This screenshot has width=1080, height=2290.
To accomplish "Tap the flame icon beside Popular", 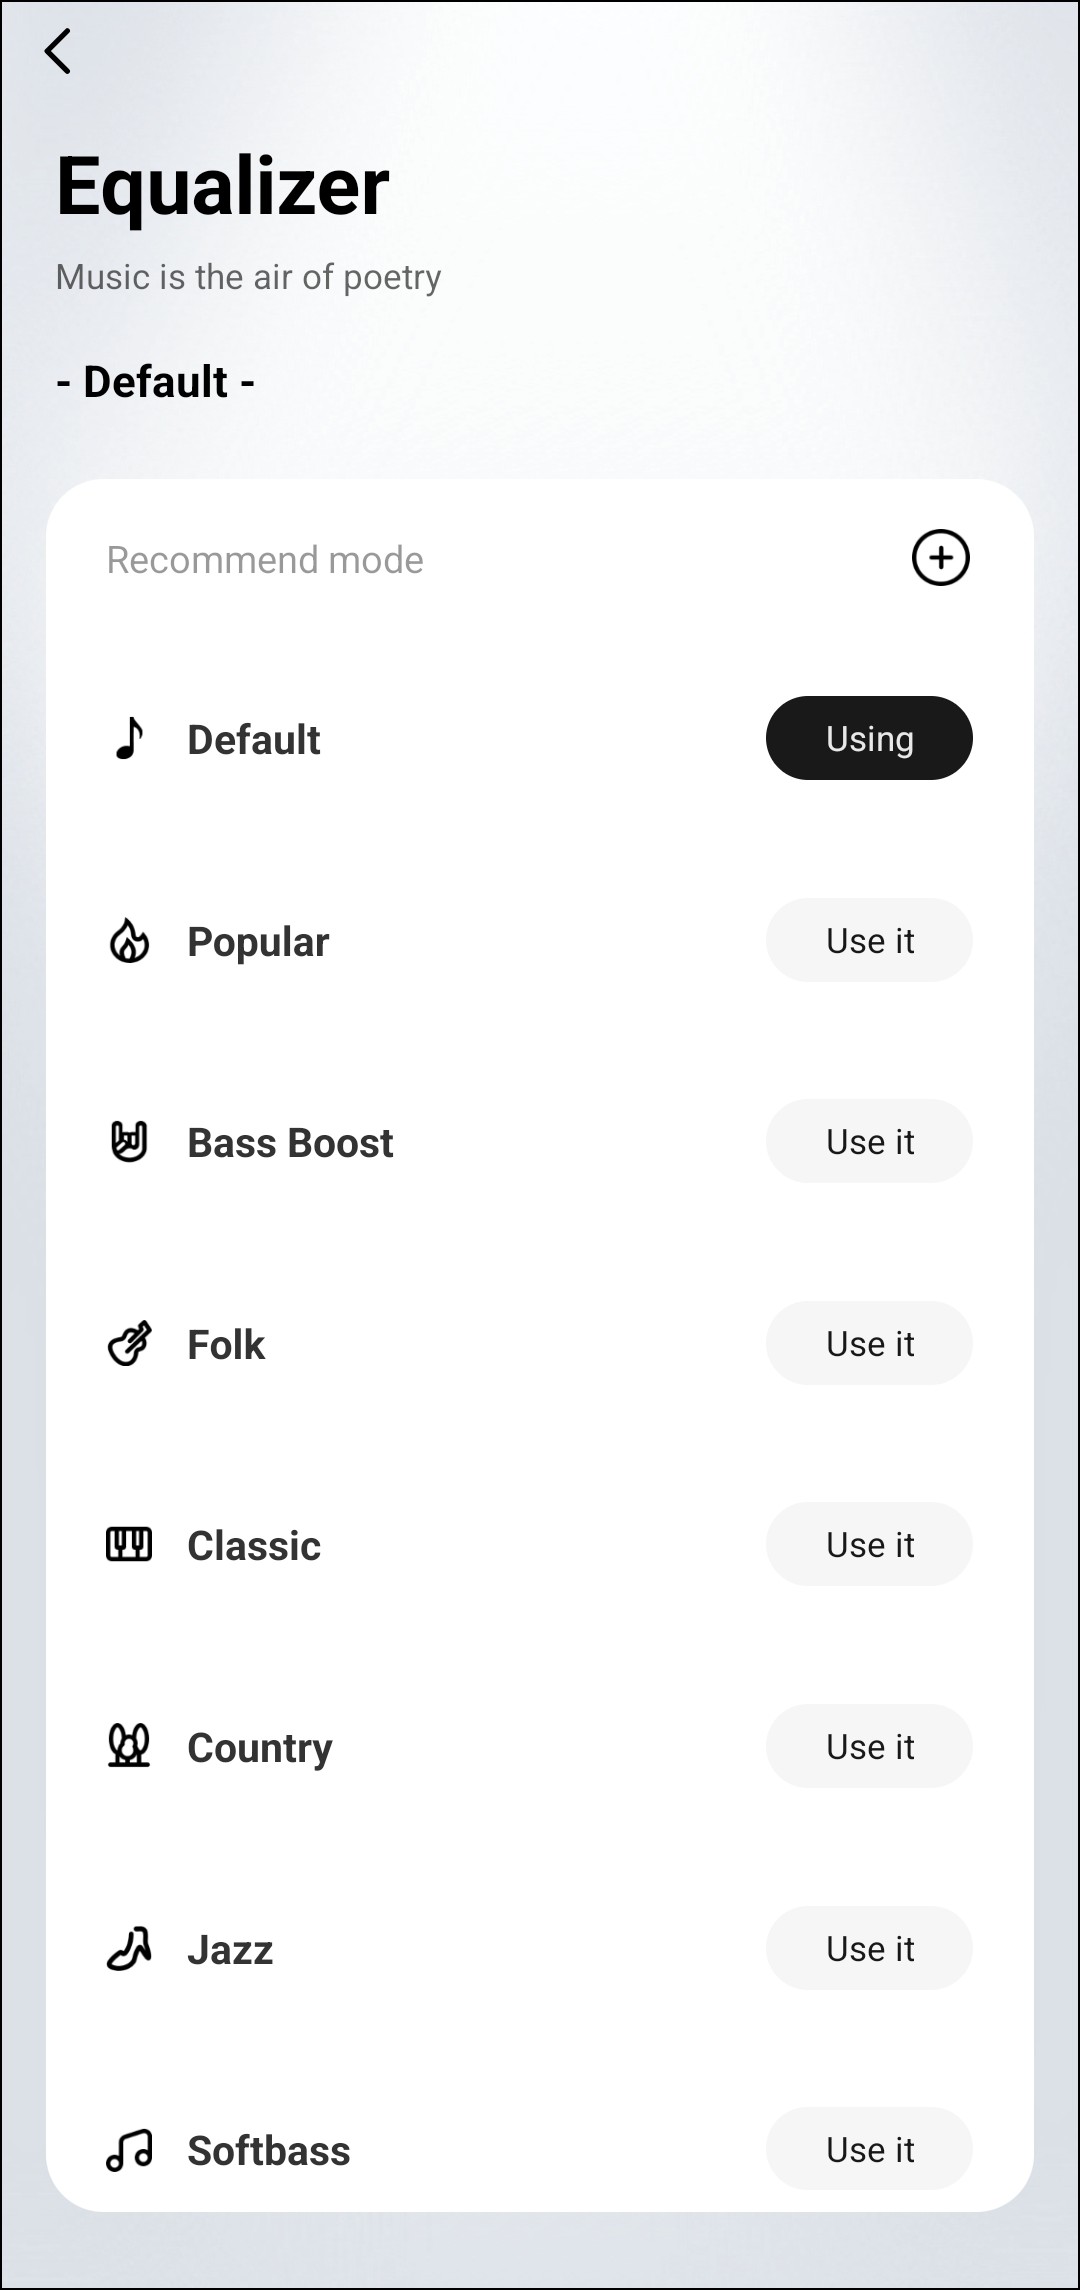I will click(x=129, y=941).
